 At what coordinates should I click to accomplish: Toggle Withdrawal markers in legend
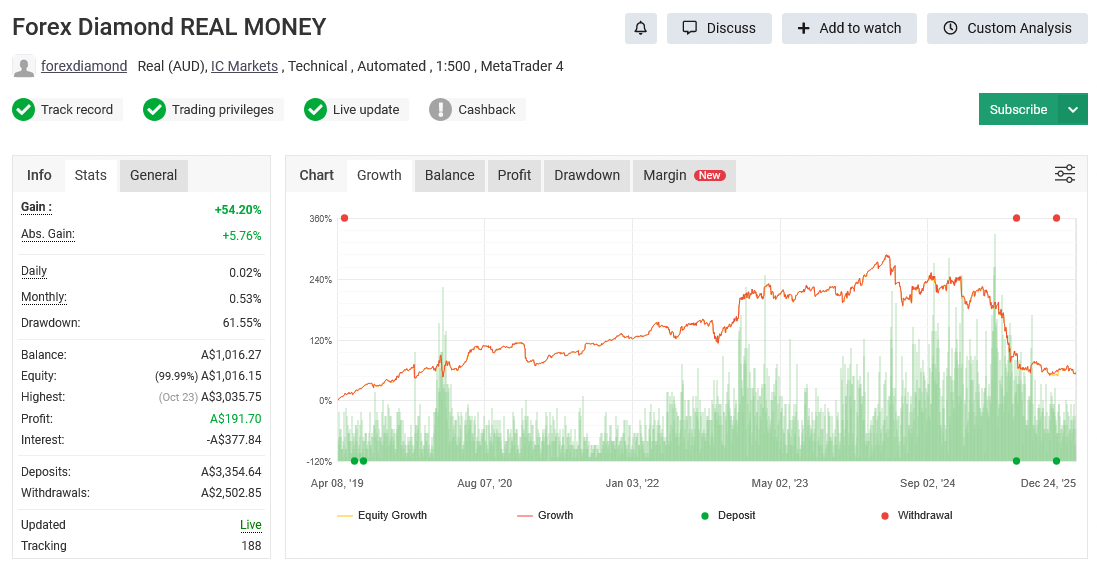click(917, 516)
